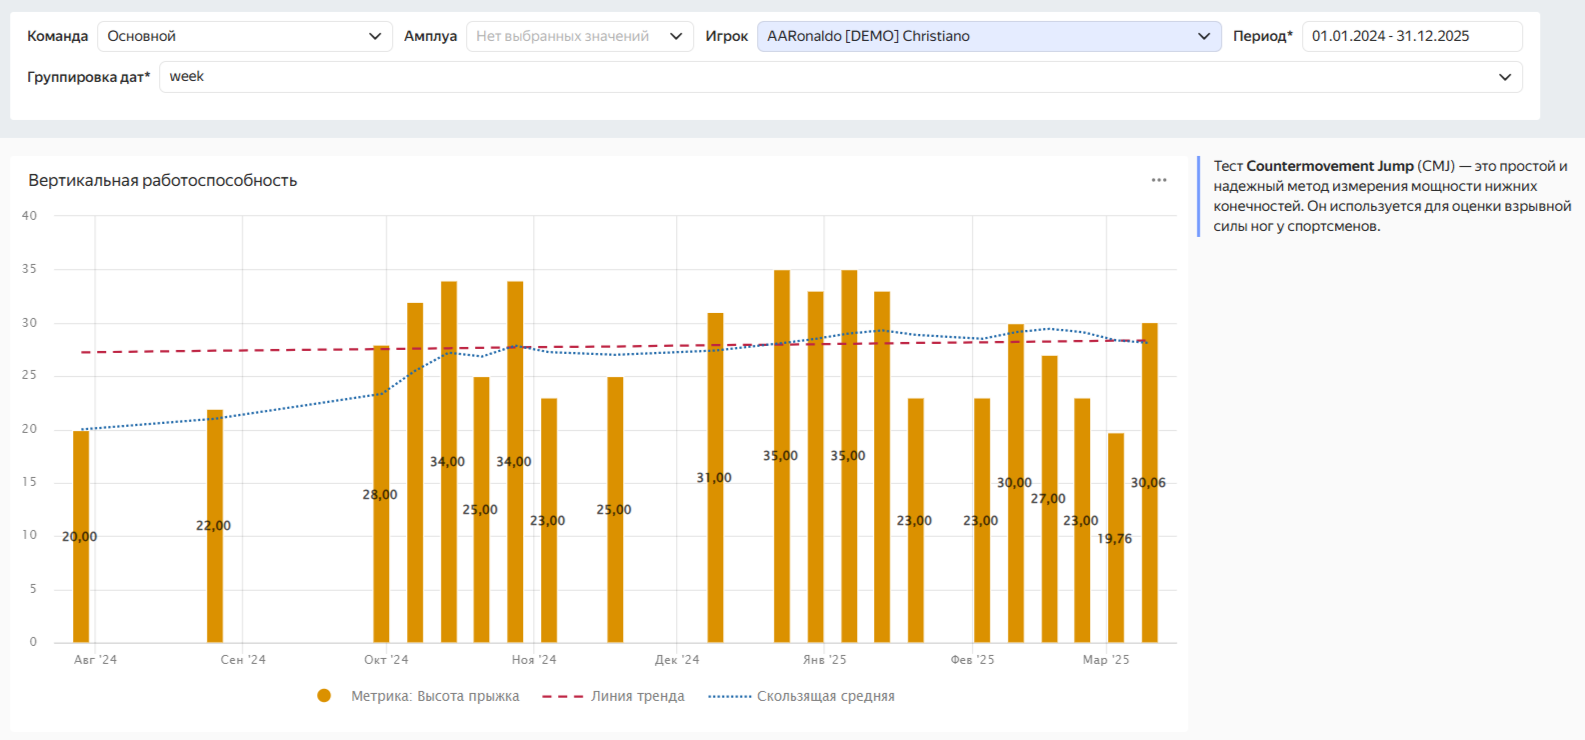
Task: Click the bar labeled 28,00
Action: pos(381,494)
